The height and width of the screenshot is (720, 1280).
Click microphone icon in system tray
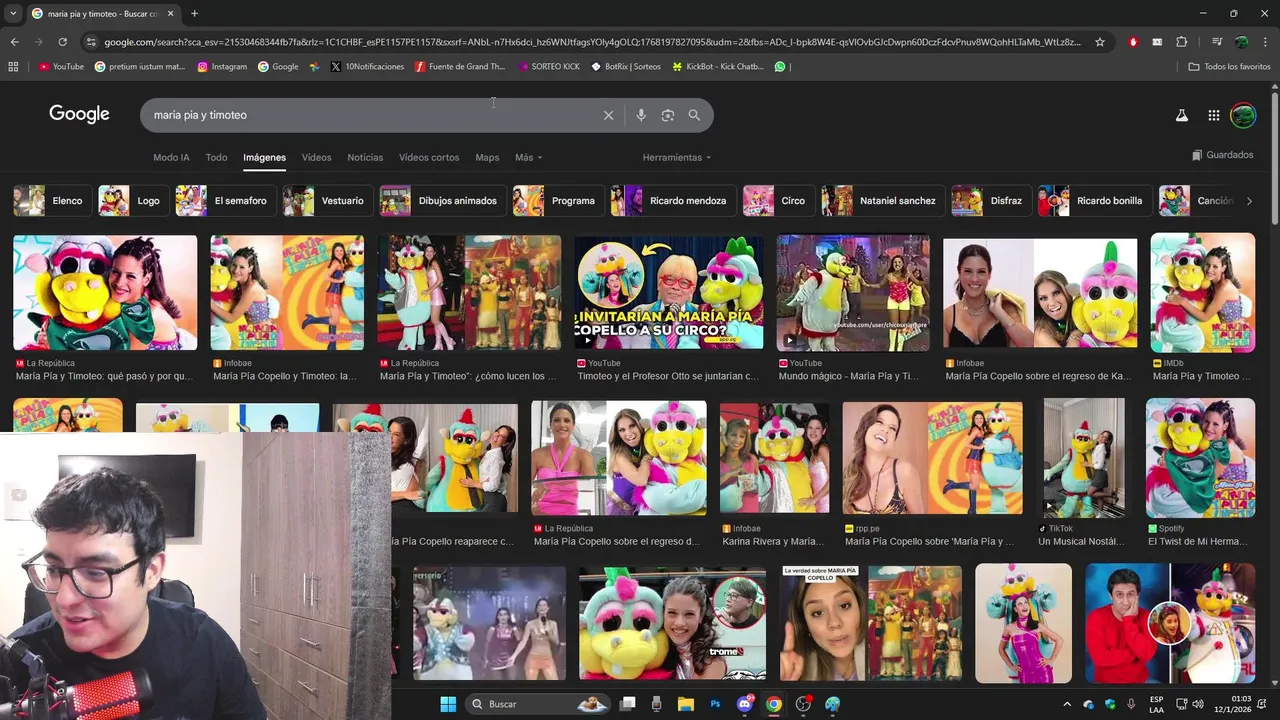1131,704
